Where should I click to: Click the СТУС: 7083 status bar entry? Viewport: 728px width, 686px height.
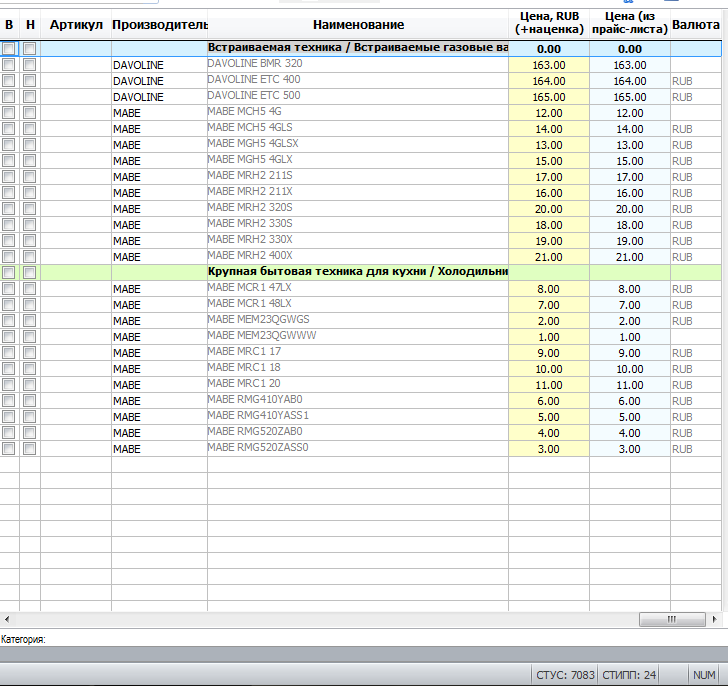pos(565,674)
